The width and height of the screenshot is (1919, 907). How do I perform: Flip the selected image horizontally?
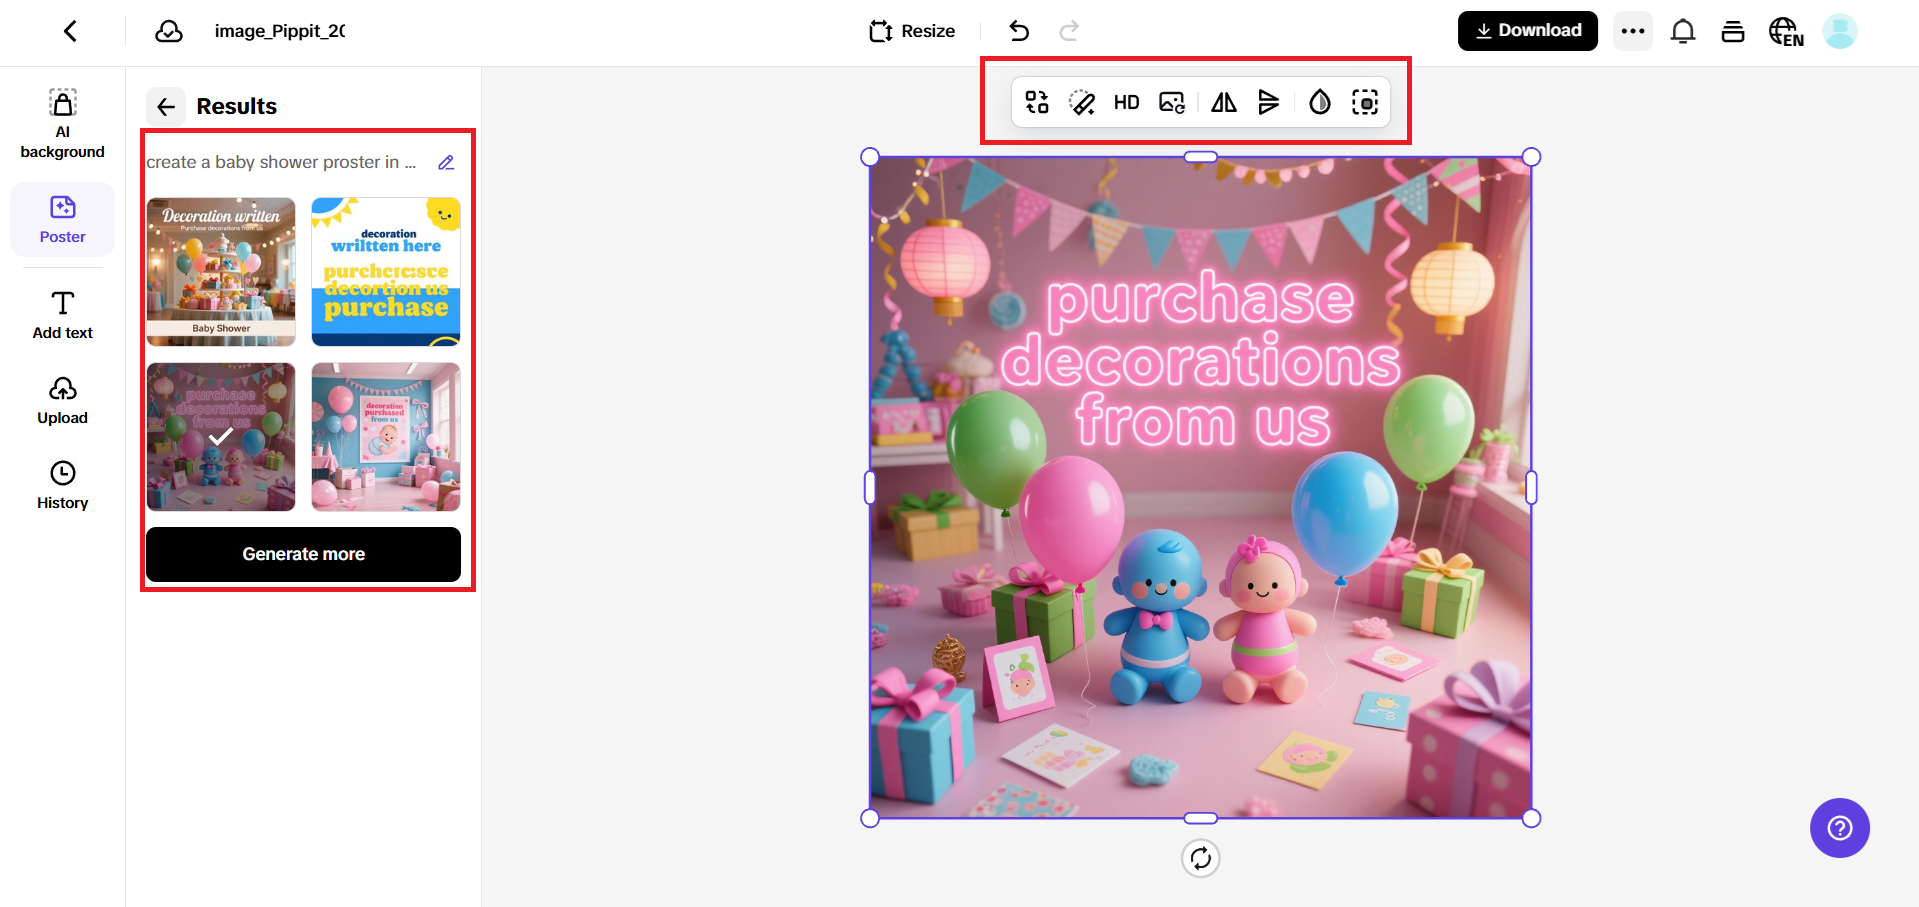click(1222, 101)
